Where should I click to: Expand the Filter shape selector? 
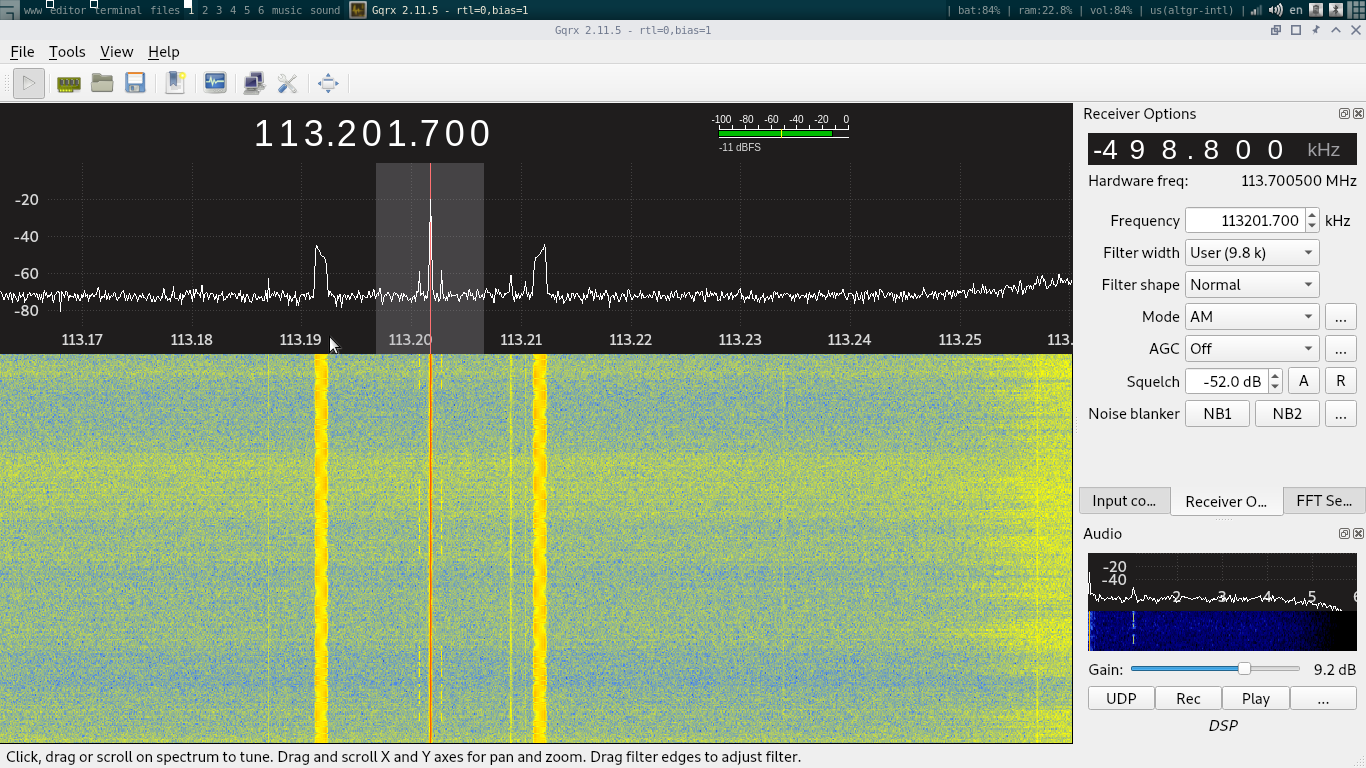tap(1251, 284)
